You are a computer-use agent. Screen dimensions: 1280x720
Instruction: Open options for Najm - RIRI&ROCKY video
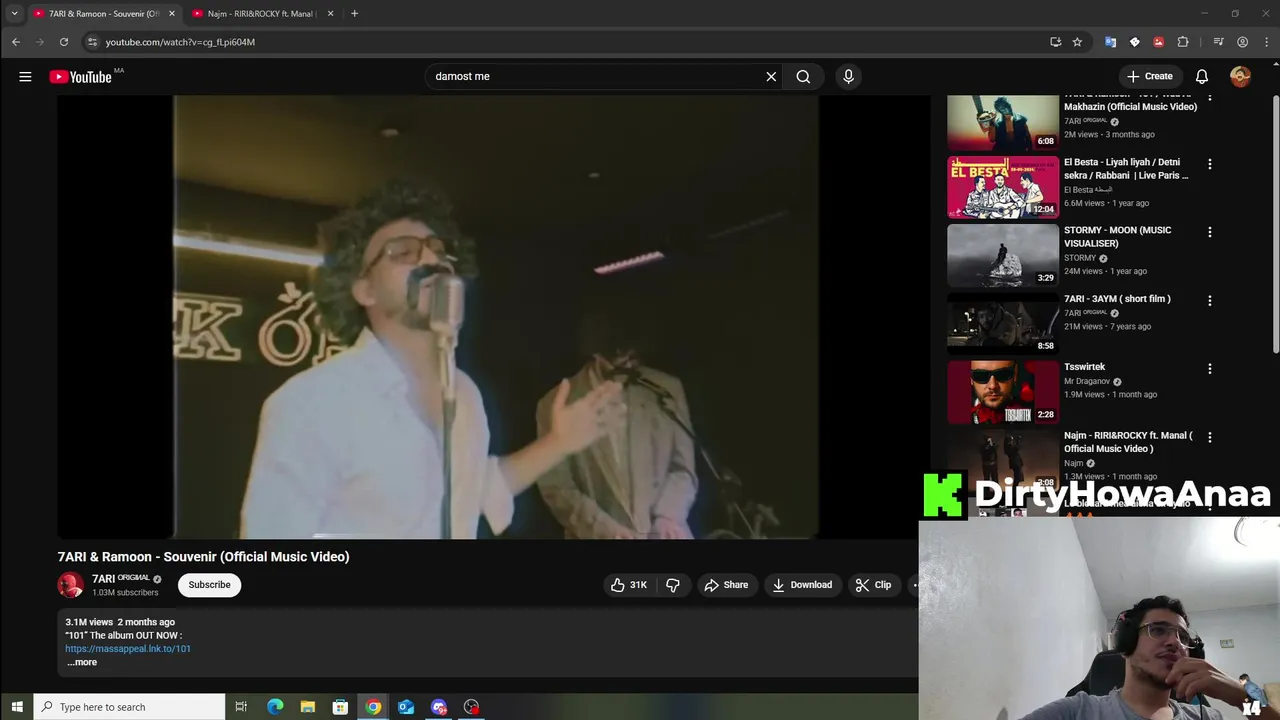tap(1209, 437)
